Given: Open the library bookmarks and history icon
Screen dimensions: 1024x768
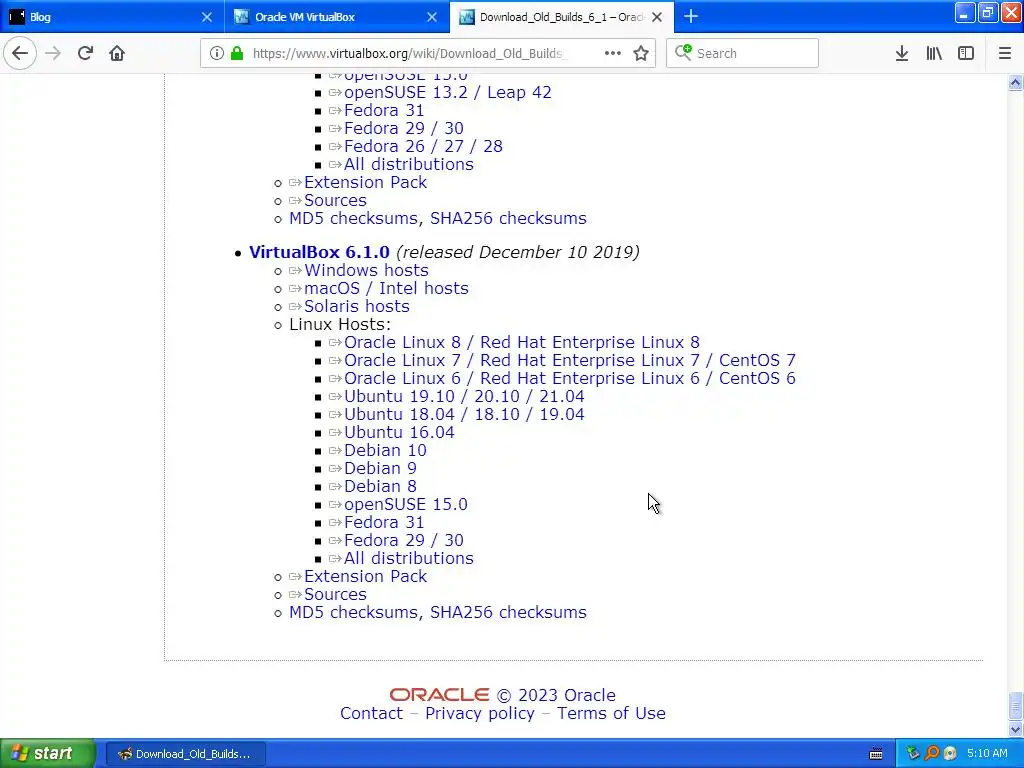Looking at the screenshot, I should (x=934, y=53).
